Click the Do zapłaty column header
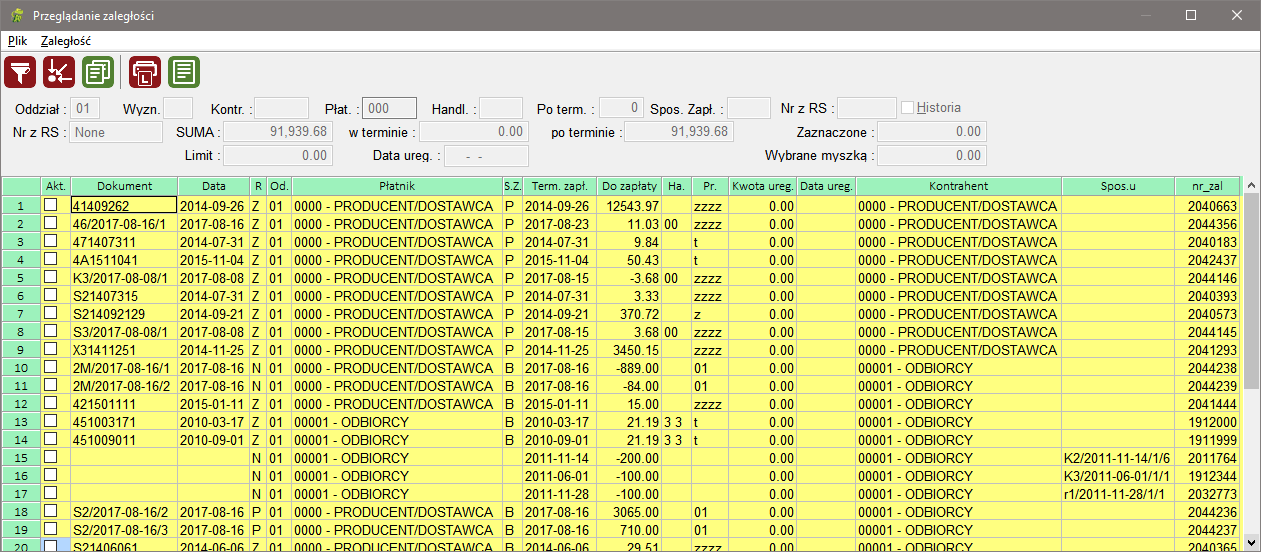The width and height of the screenshot is (1261, 552). pyautogui.click(x=629, y=186)
